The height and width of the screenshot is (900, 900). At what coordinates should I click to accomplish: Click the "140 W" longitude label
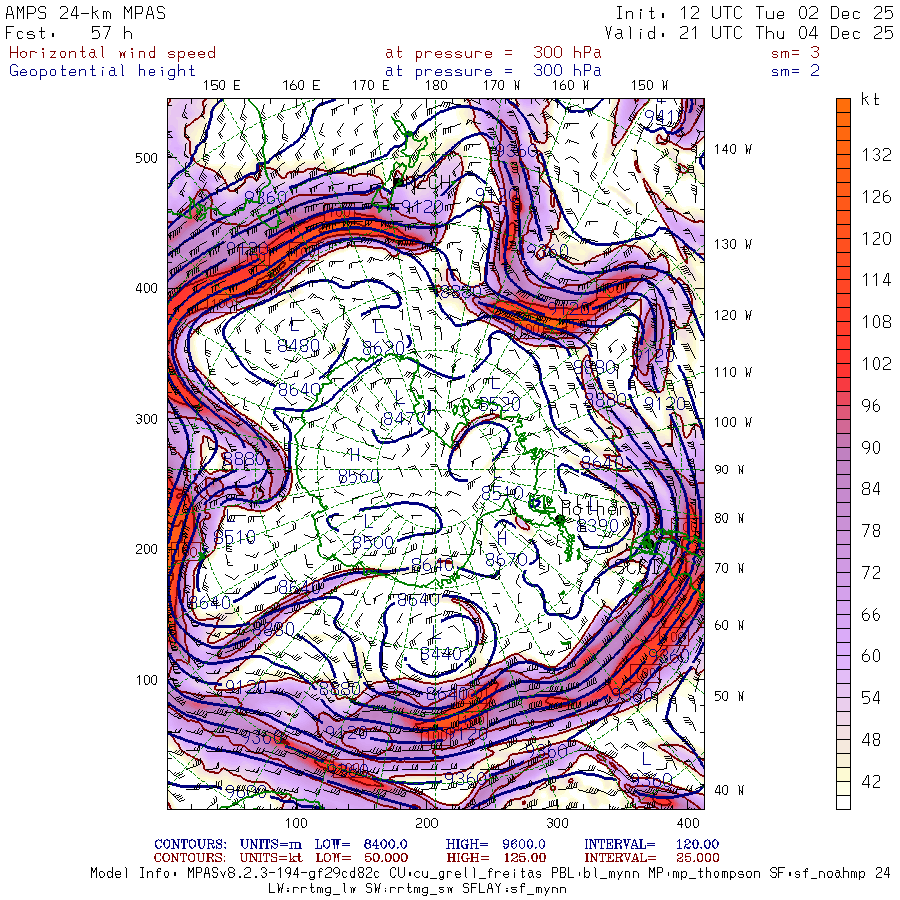coord(733,149)
